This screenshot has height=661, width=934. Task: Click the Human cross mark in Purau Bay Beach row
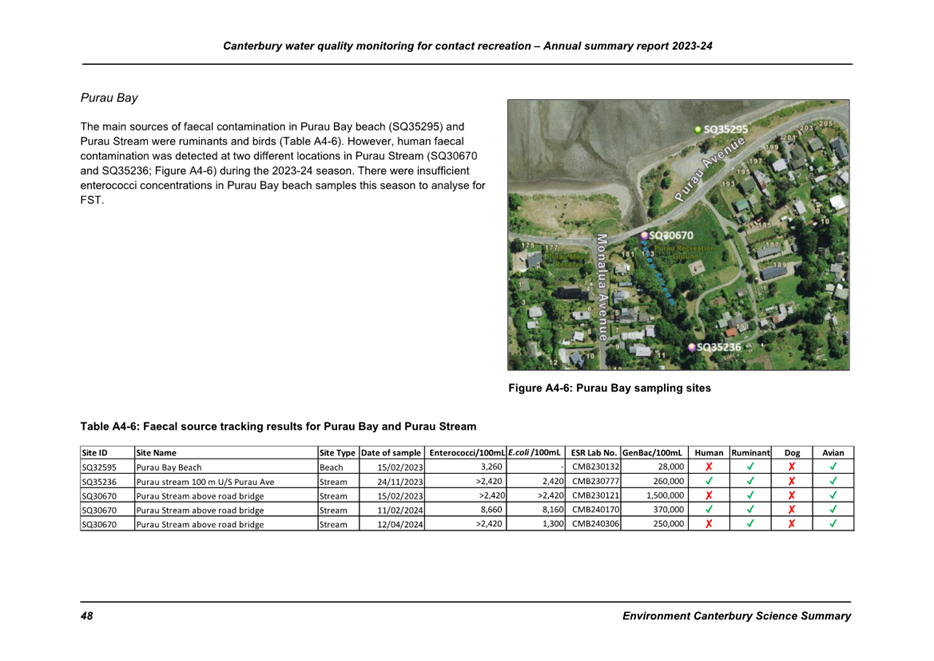pos(709,467)
